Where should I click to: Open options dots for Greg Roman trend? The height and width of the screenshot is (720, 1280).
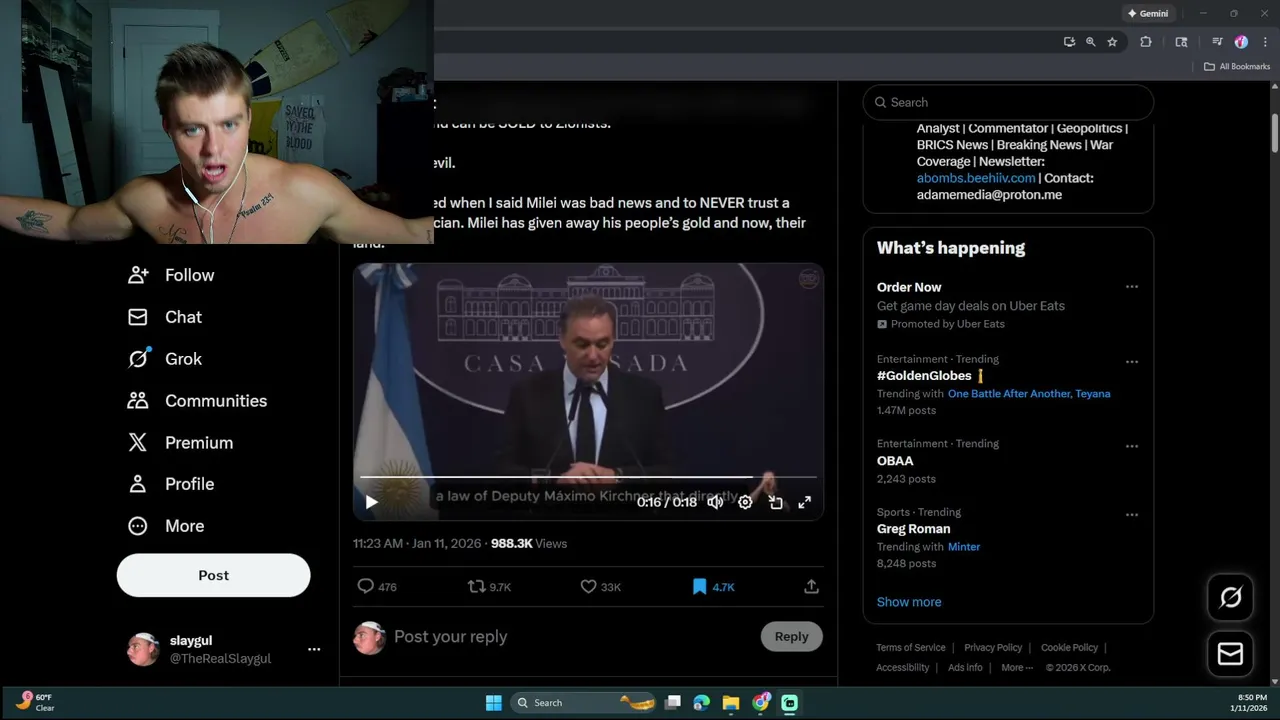tap(1132, 515)
